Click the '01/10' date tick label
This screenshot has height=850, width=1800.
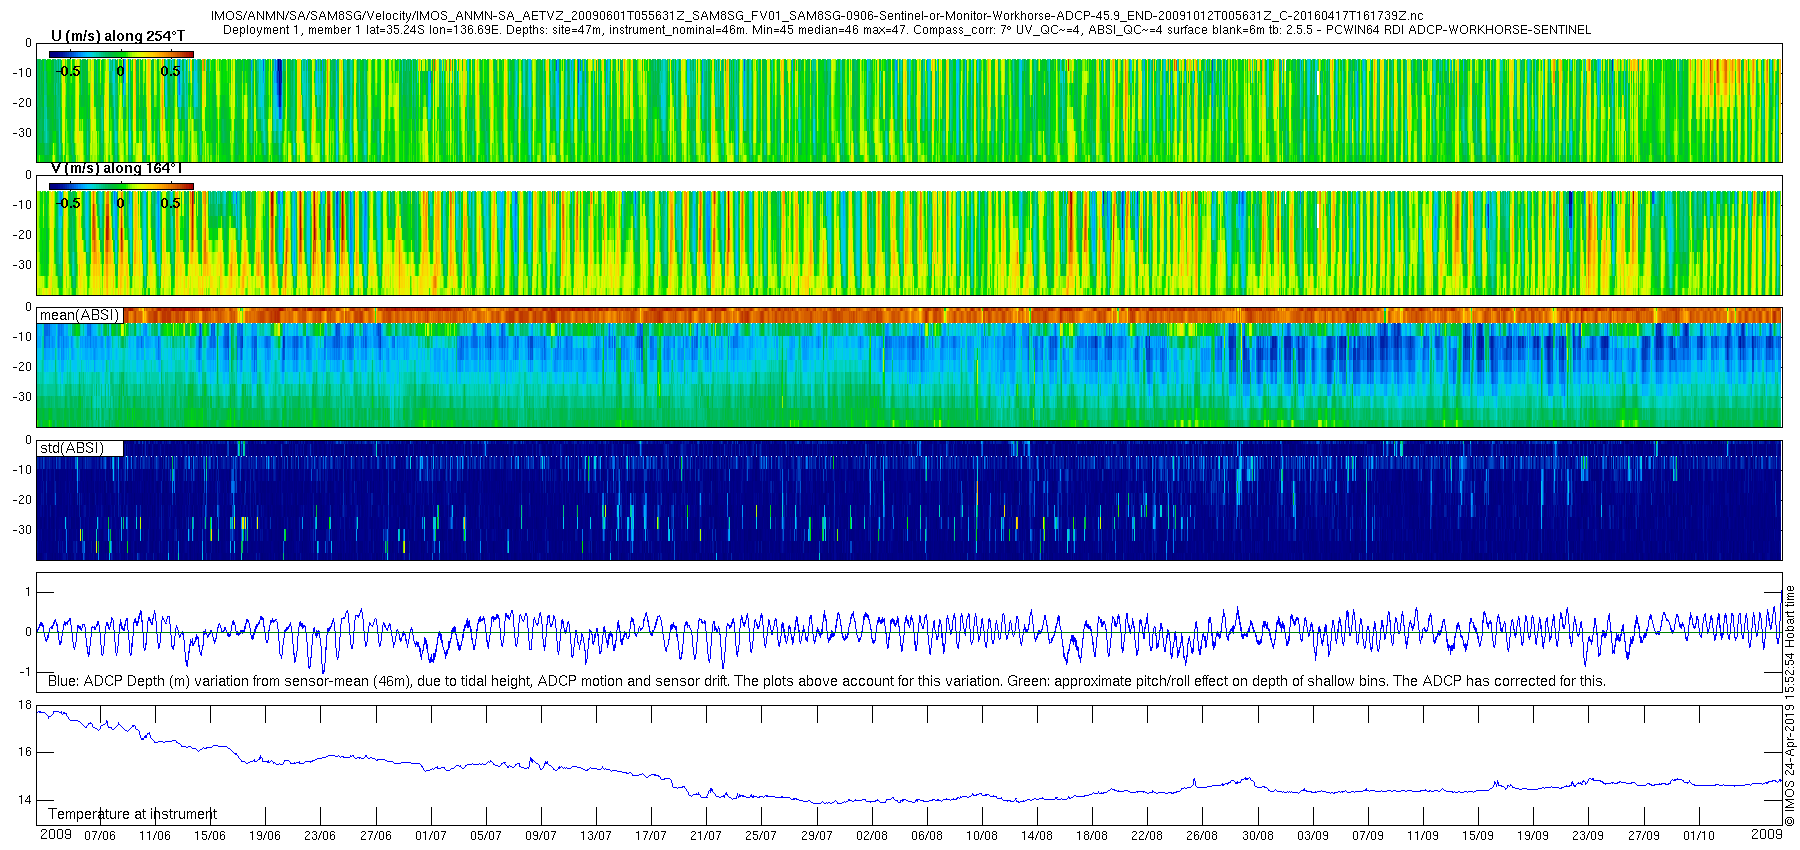(x=1699, y=836)
